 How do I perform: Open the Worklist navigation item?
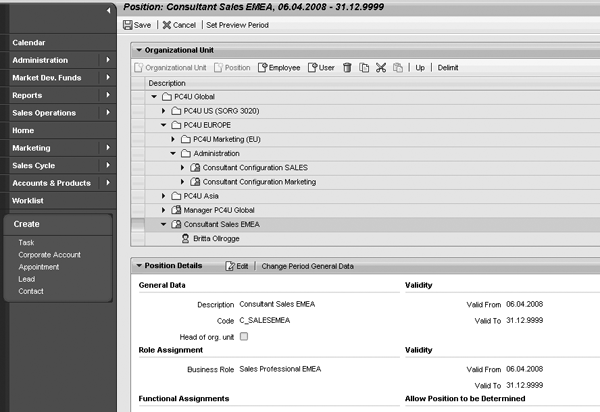[x=58, y=201]
